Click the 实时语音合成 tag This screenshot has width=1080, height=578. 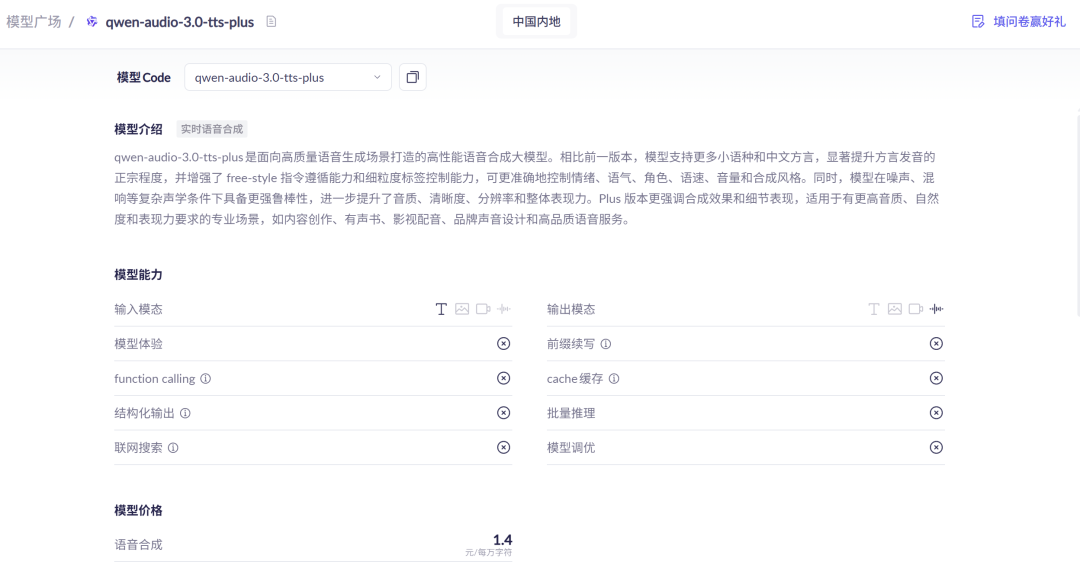(x=211, y=129)
